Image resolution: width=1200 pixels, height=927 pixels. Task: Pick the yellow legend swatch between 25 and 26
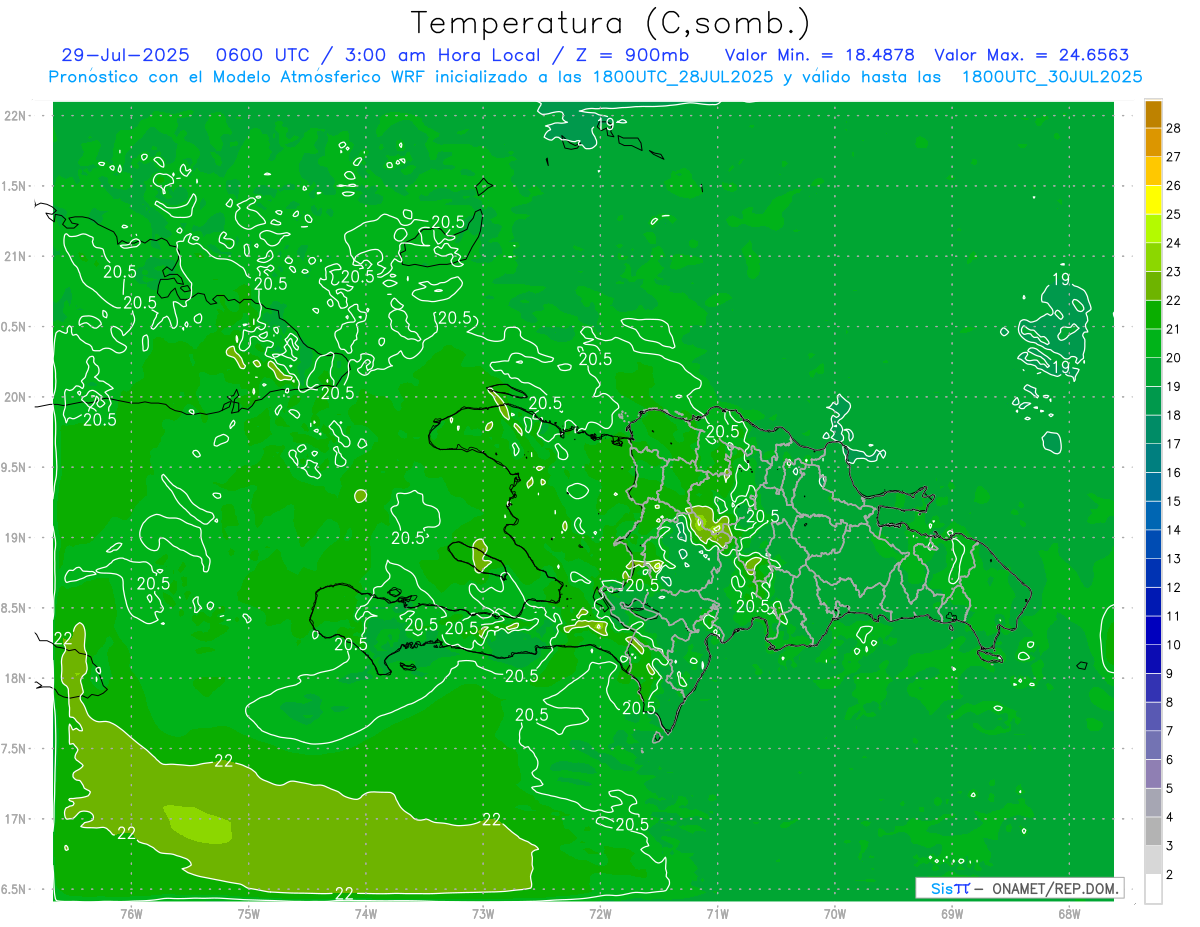click(1153, 199)
